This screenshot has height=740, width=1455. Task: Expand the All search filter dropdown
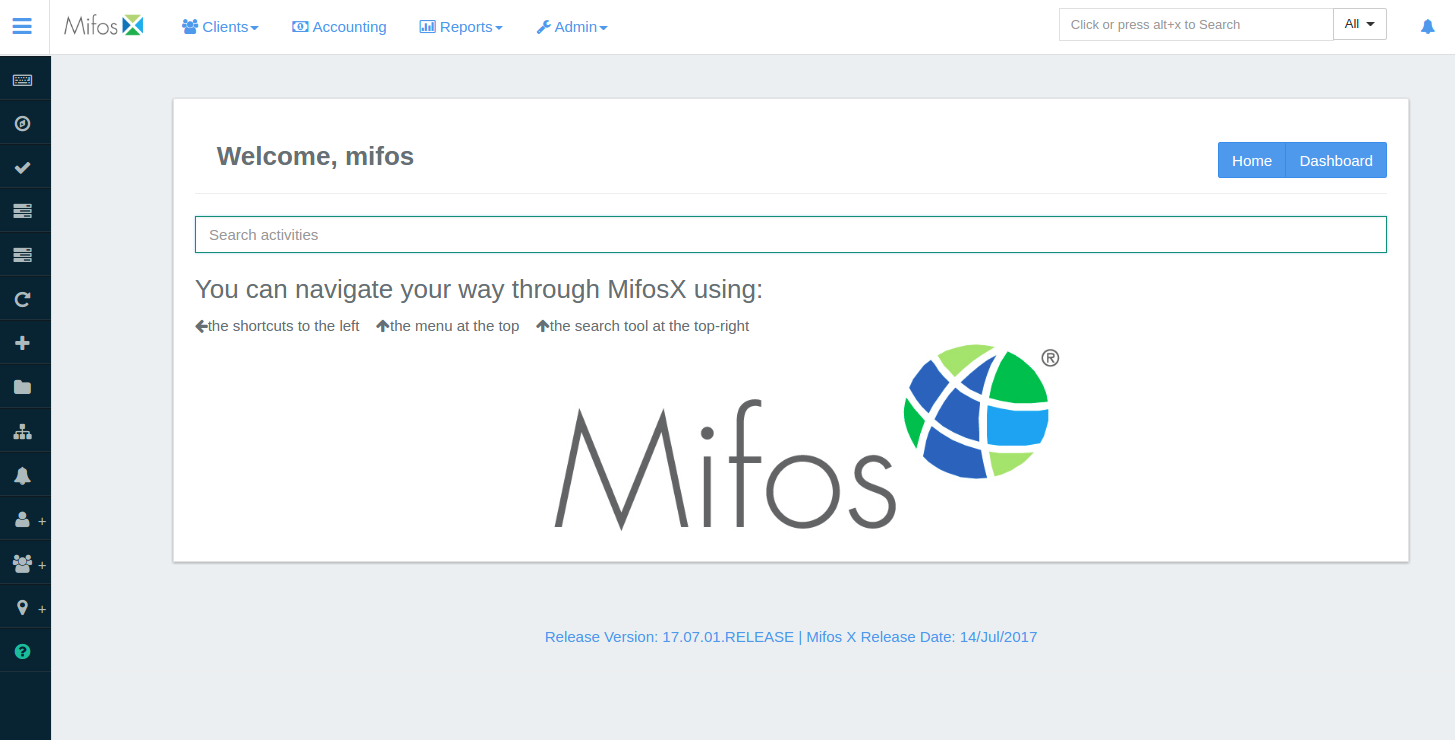[1360, 24]
